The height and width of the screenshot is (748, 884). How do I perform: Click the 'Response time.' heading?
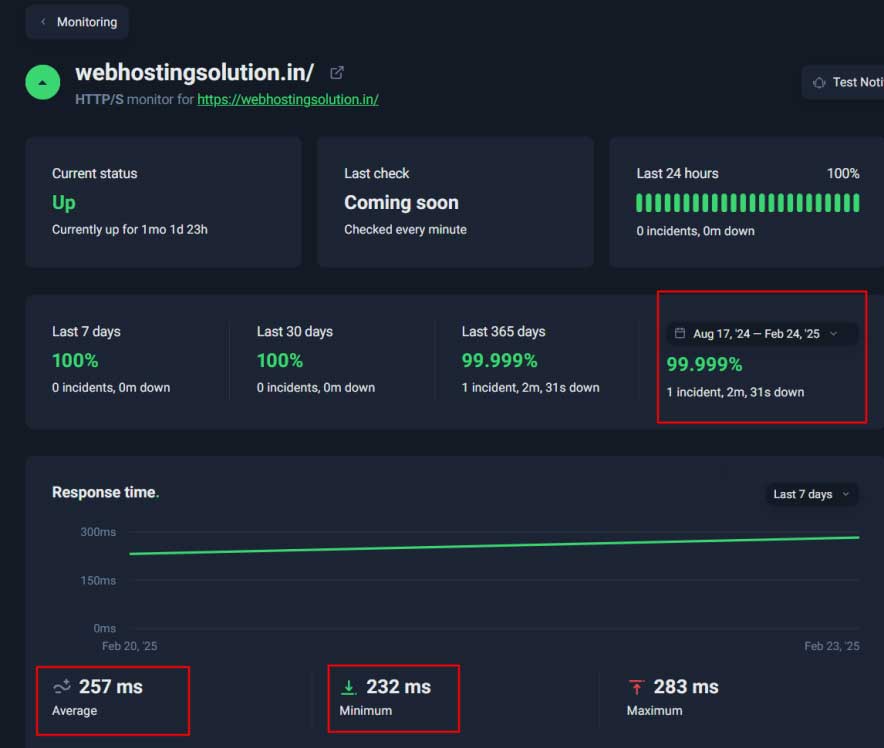coord(105,492)
